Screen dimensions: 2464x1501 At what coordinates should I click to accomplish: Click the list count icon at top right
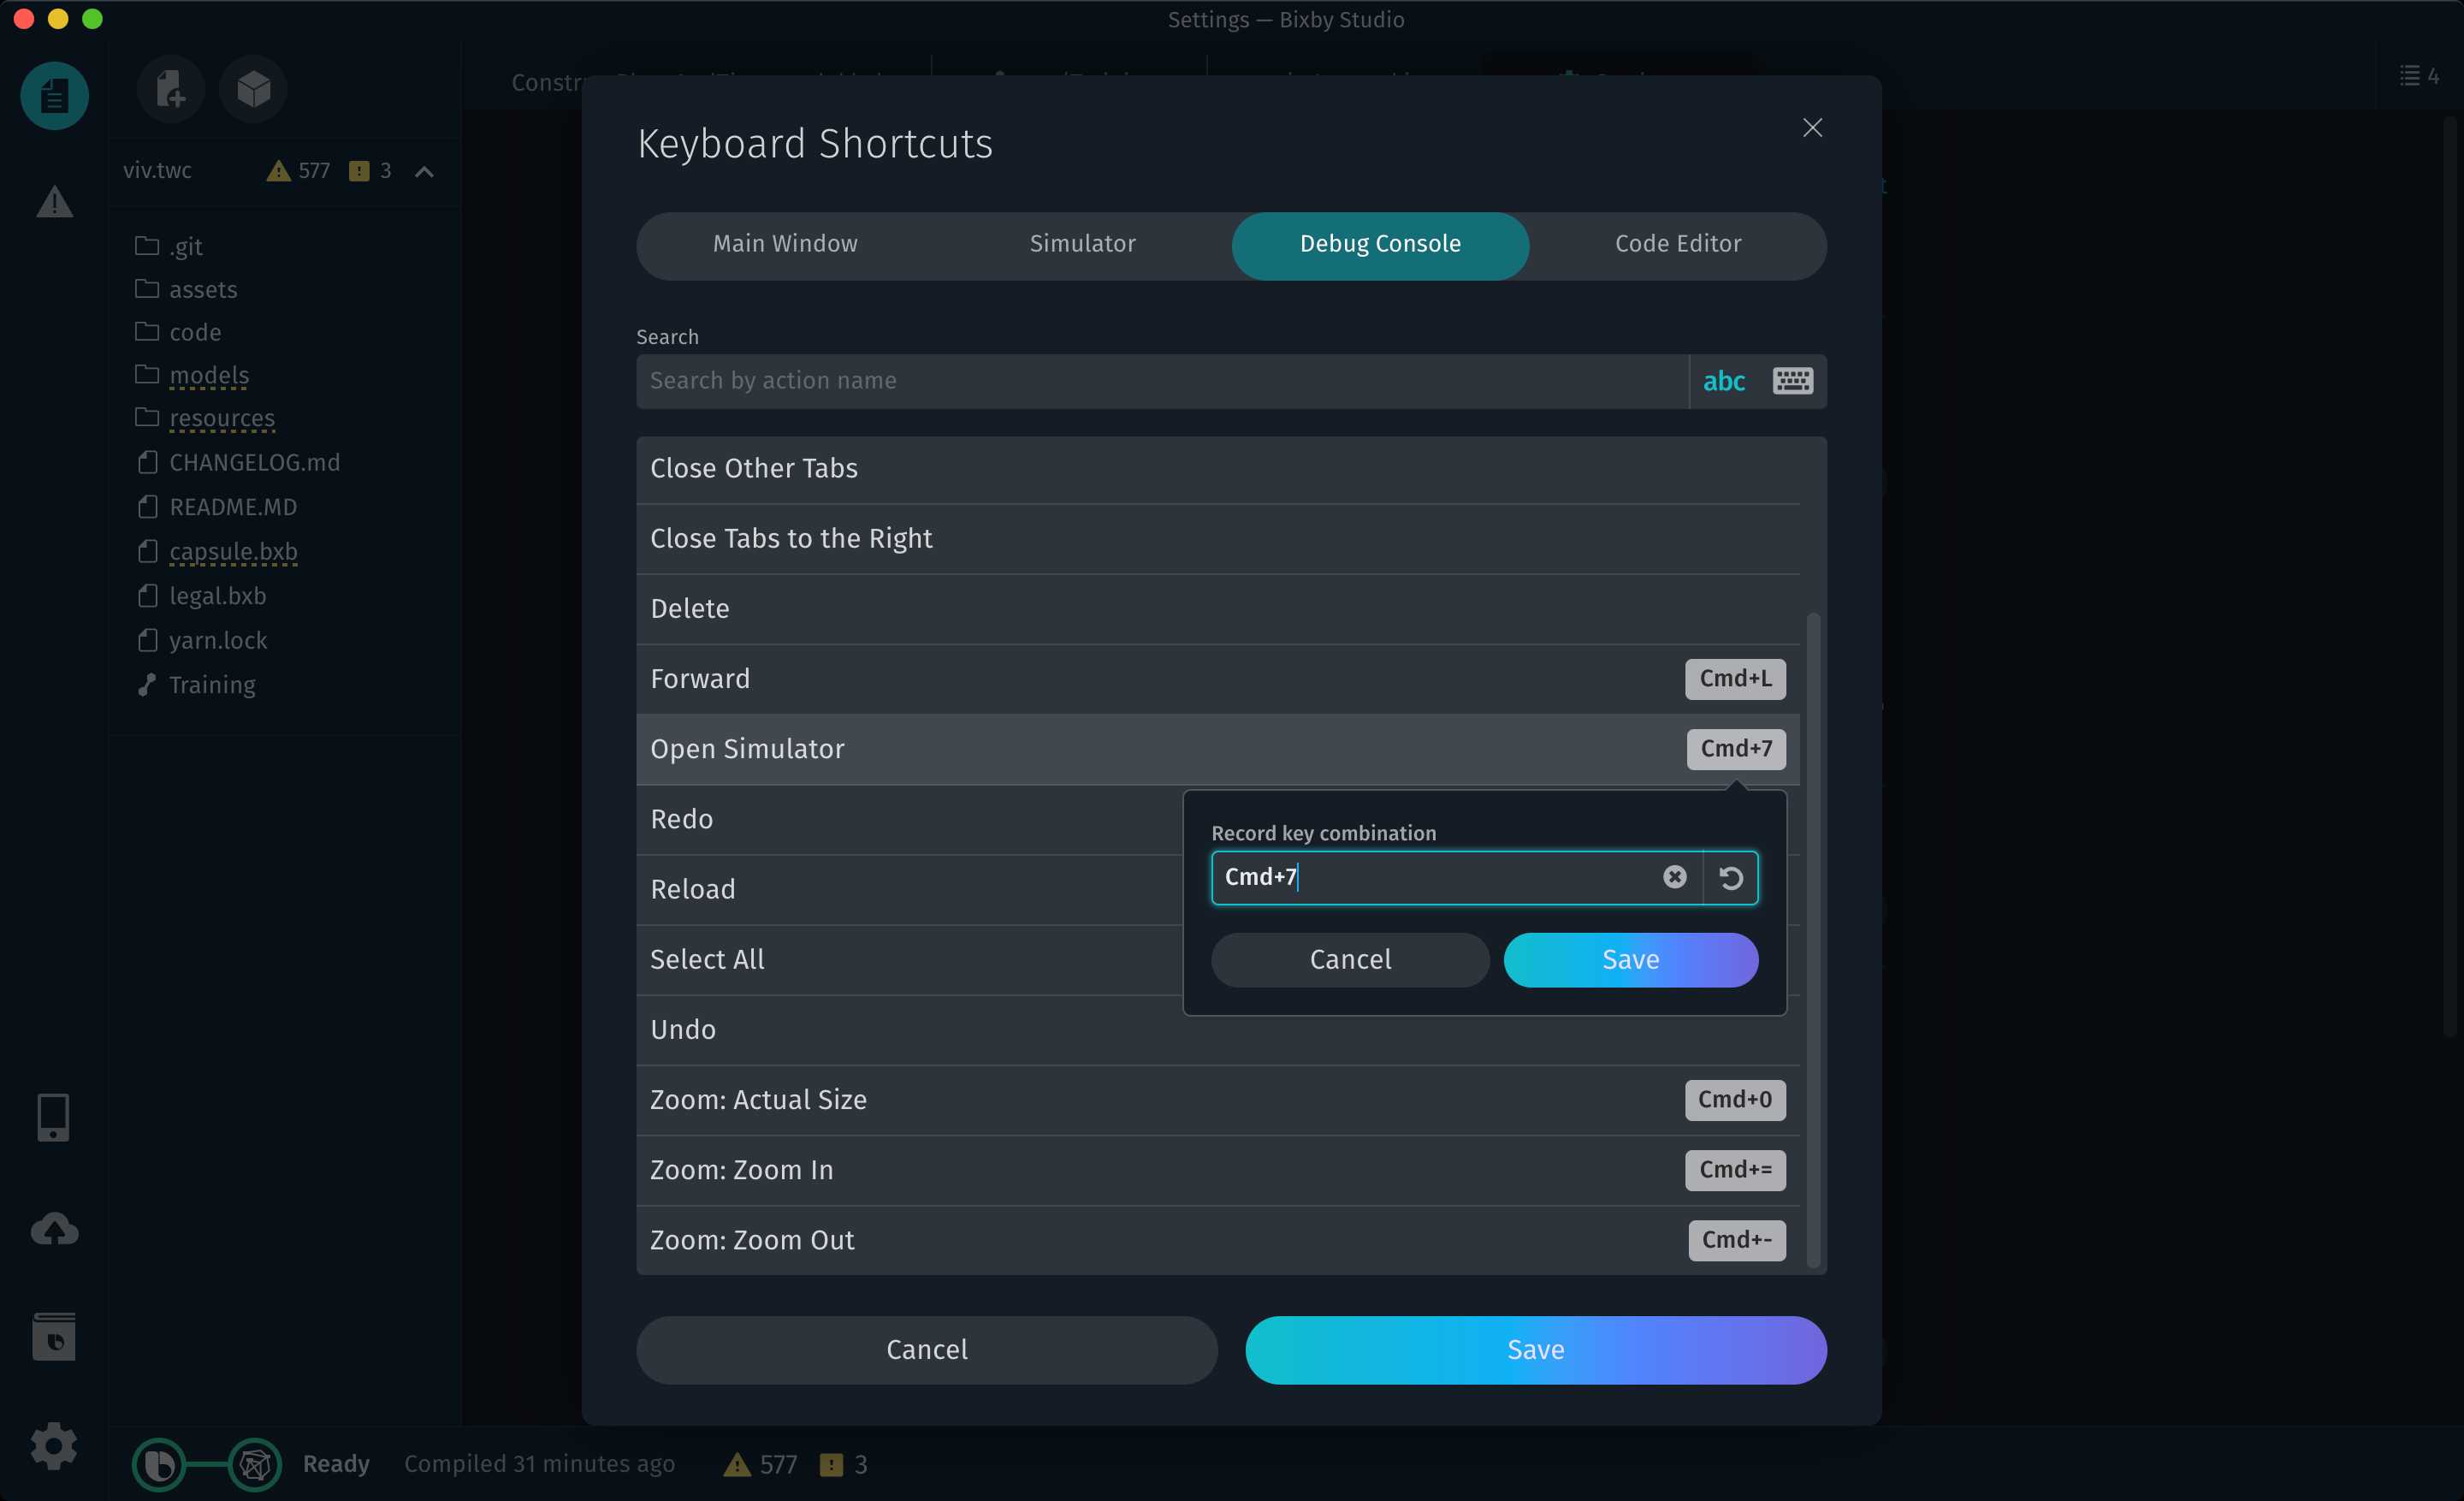pos(2418,76)
